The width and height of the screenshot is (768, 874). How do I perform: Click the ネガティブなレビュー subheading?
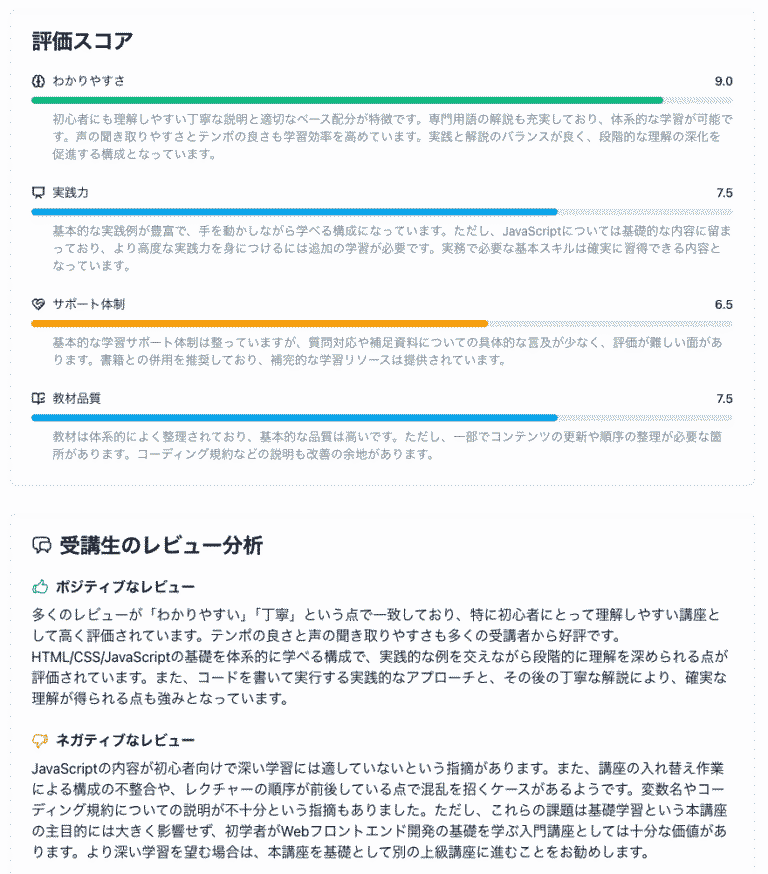pyautogui.click(x=125, y=740)
